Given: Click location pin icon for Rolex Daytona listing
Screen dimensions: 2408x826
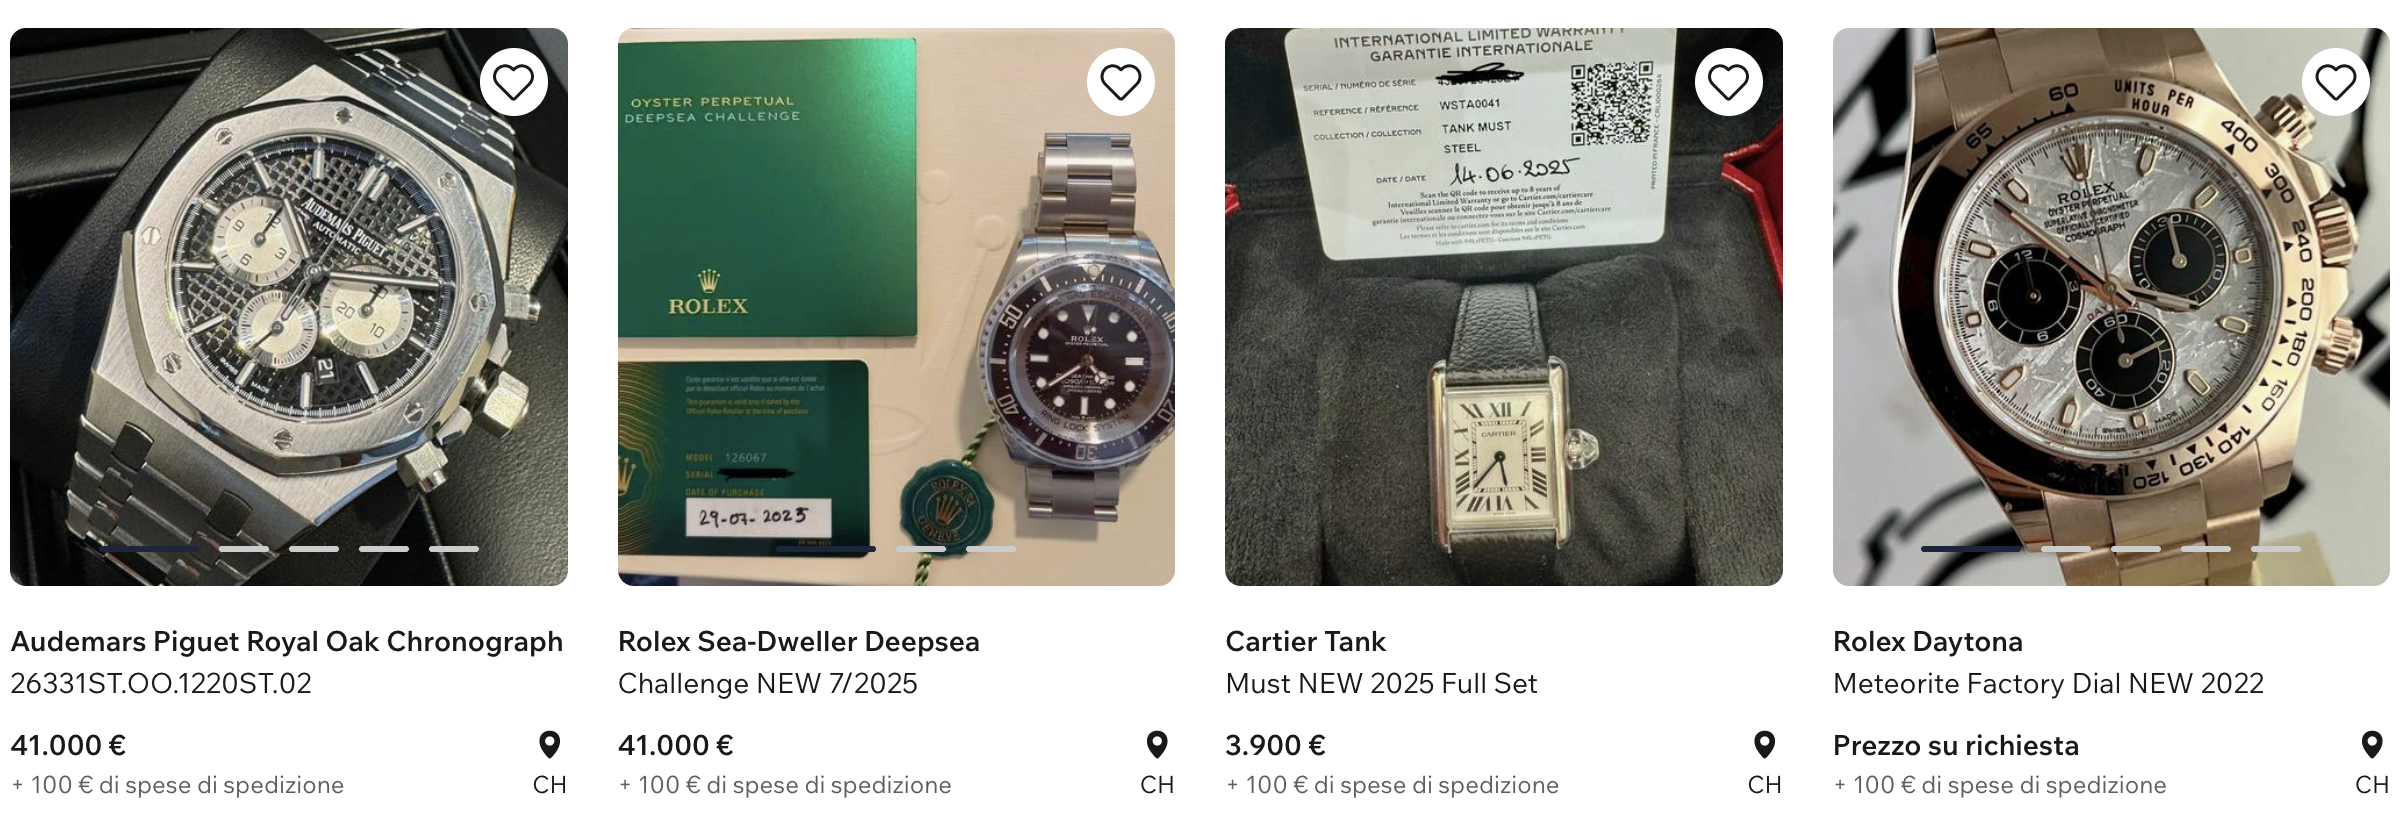Looking at the screenshot, I should coord(2372,745).
